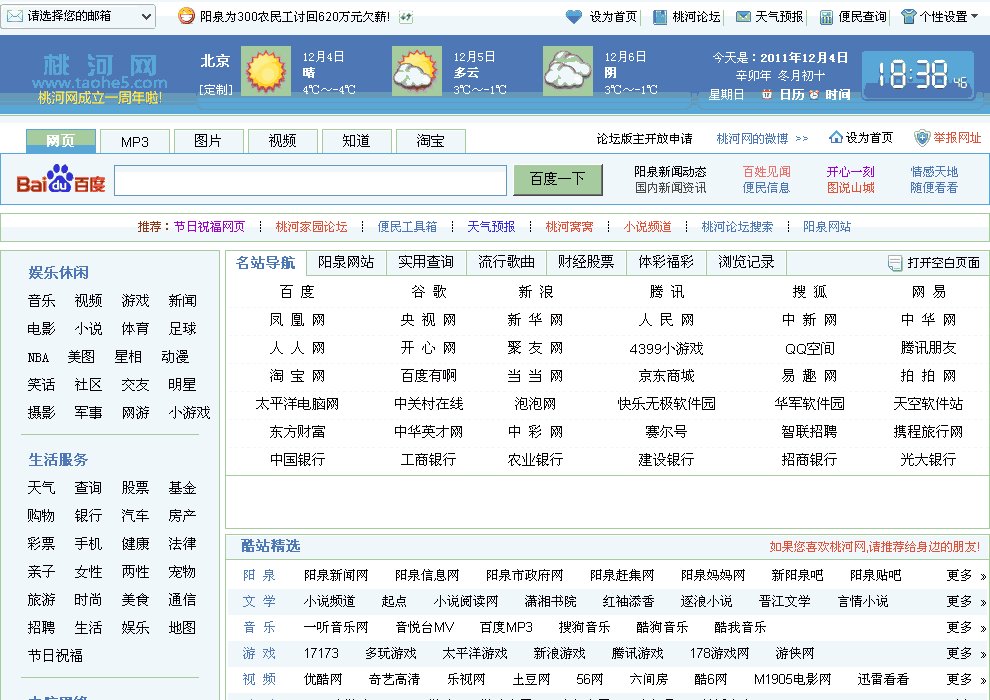Click the overcast weather icon for 12月6日
This screenshot has height=700, width=990.
pyautogui.click(x=567, y=68)
